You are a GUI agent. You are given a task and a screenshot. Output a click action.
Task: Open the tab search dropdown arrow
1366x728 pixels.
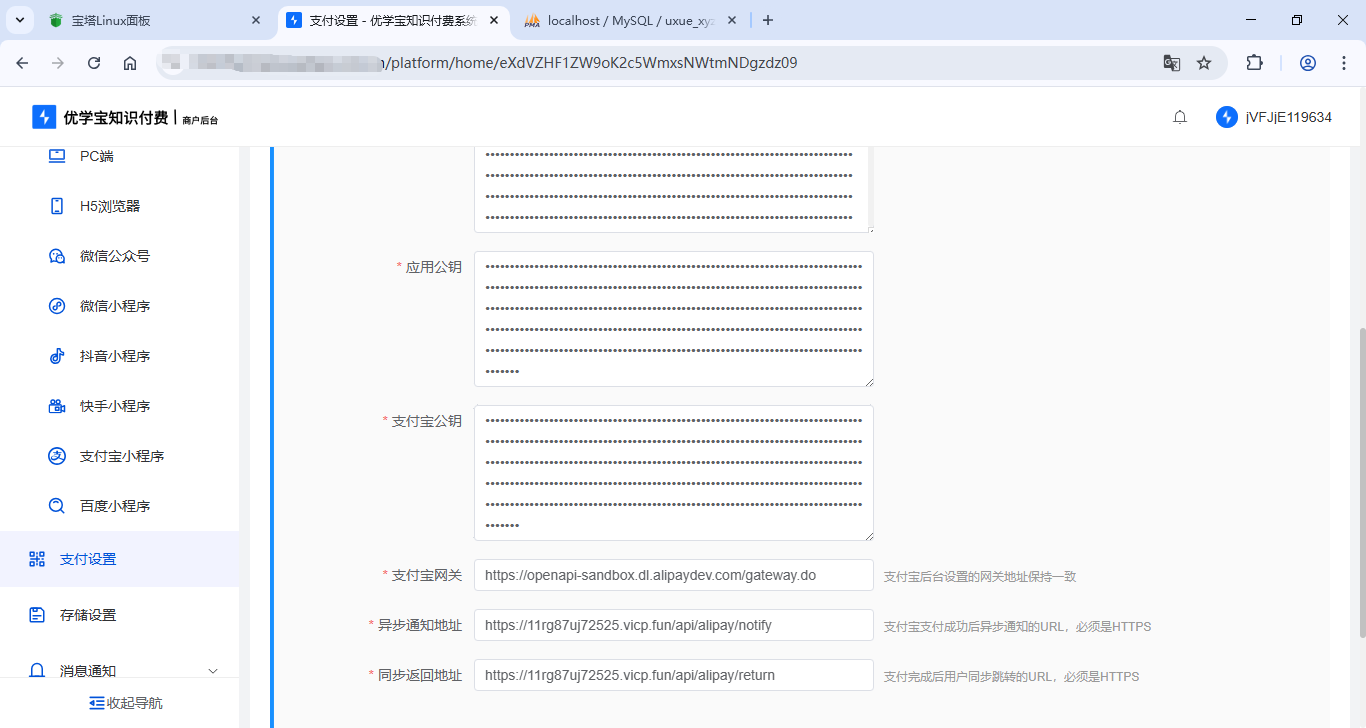22,20
